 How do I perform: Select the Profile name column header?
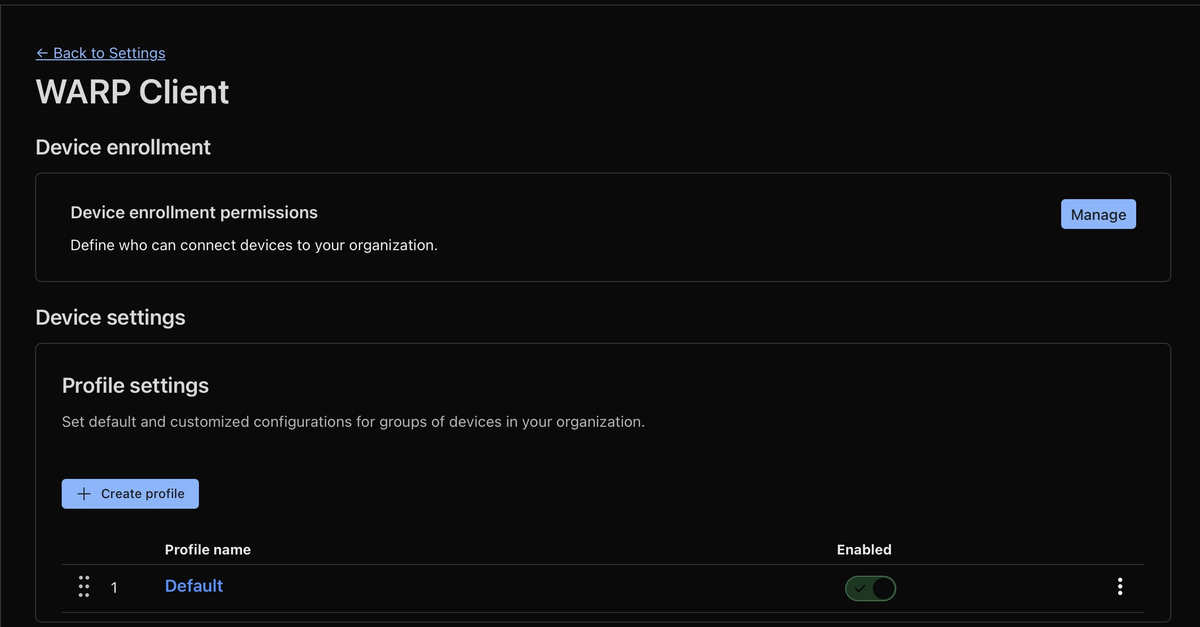tap(207, 549)
